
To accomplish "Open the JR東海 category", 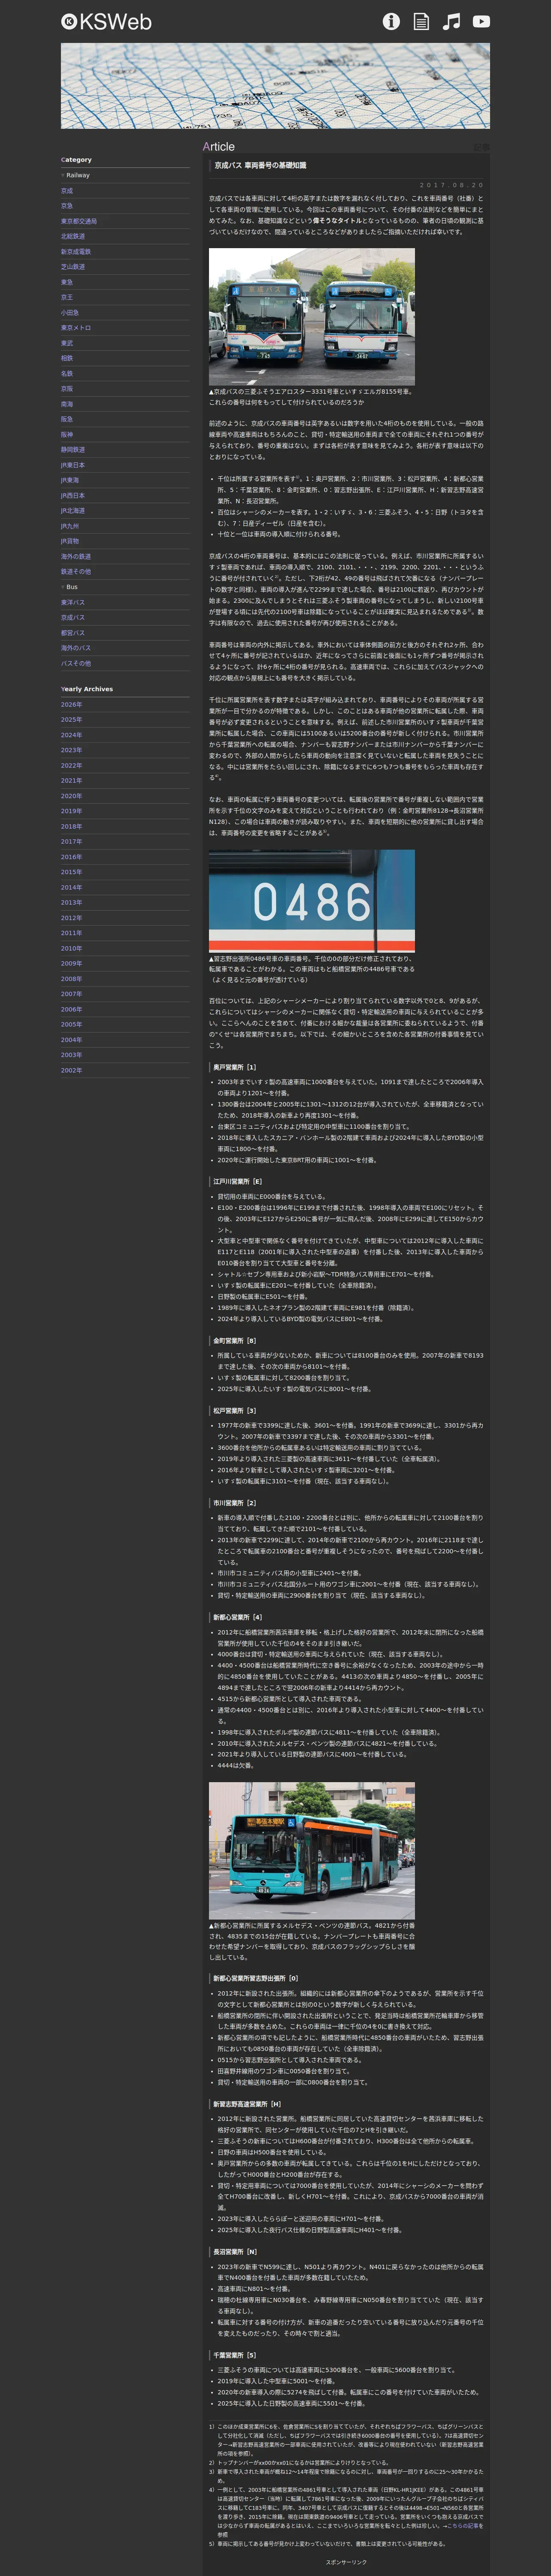I will tap(70, 480).
